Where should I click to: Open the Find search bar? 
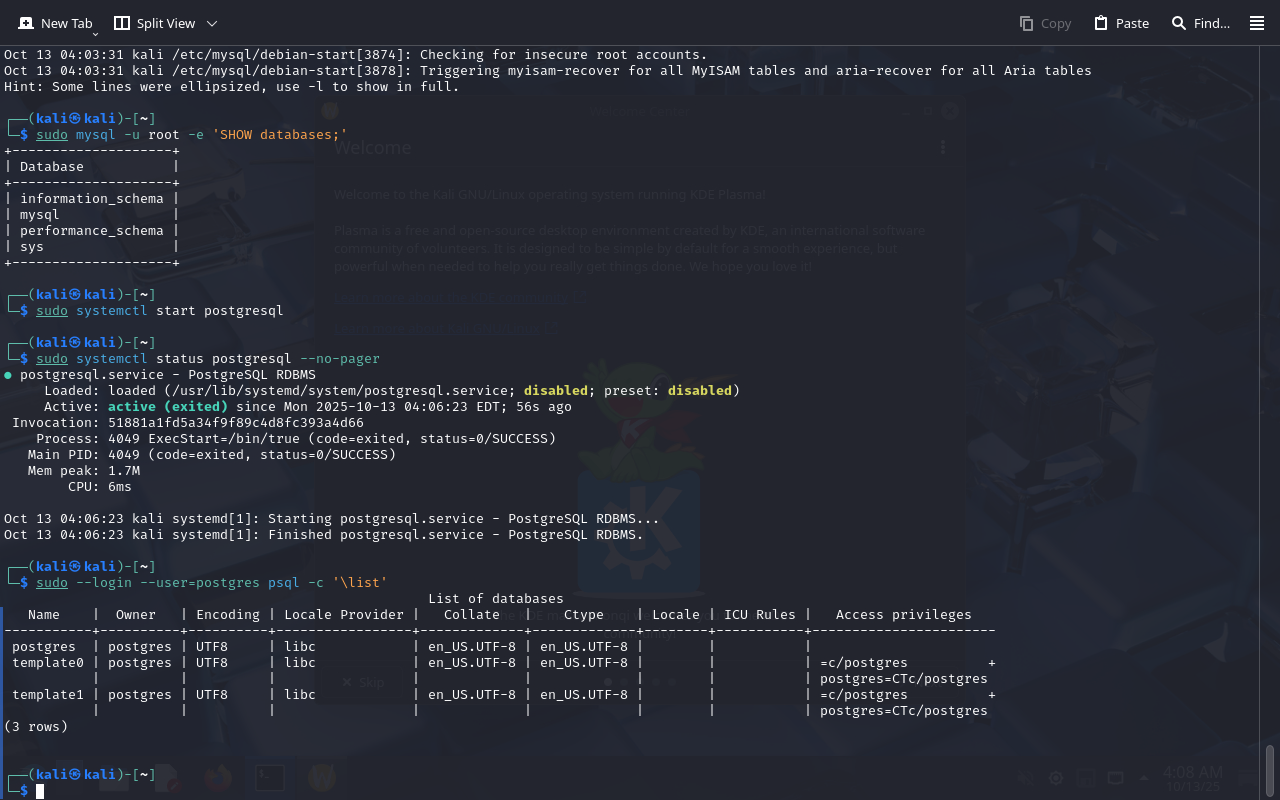[1200, 23]
